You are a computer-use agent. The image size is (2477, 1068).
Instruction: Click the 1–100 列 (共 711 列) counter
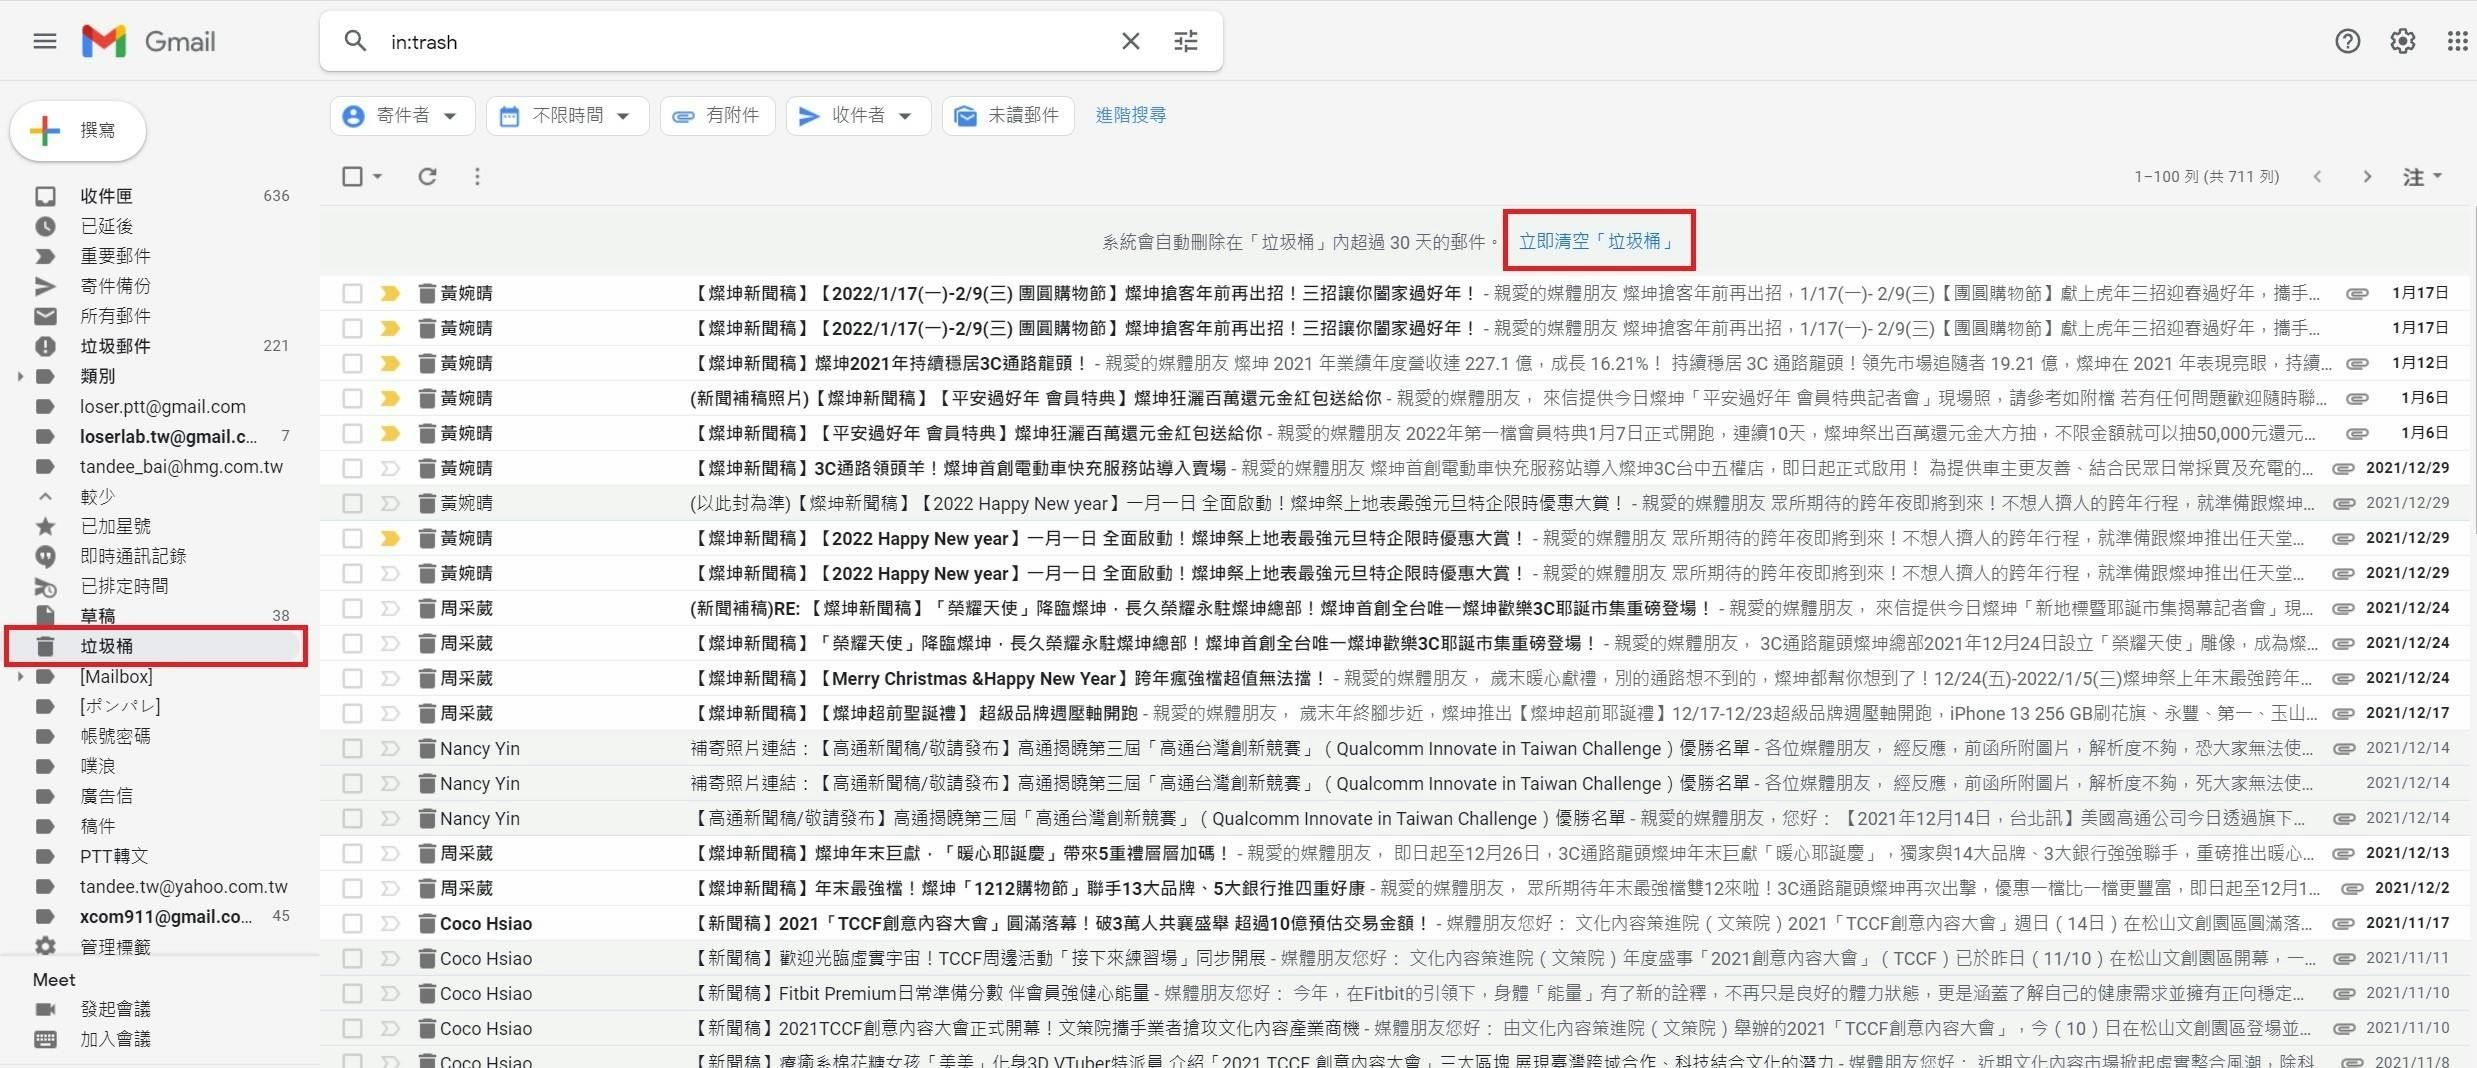(2206, 177)
